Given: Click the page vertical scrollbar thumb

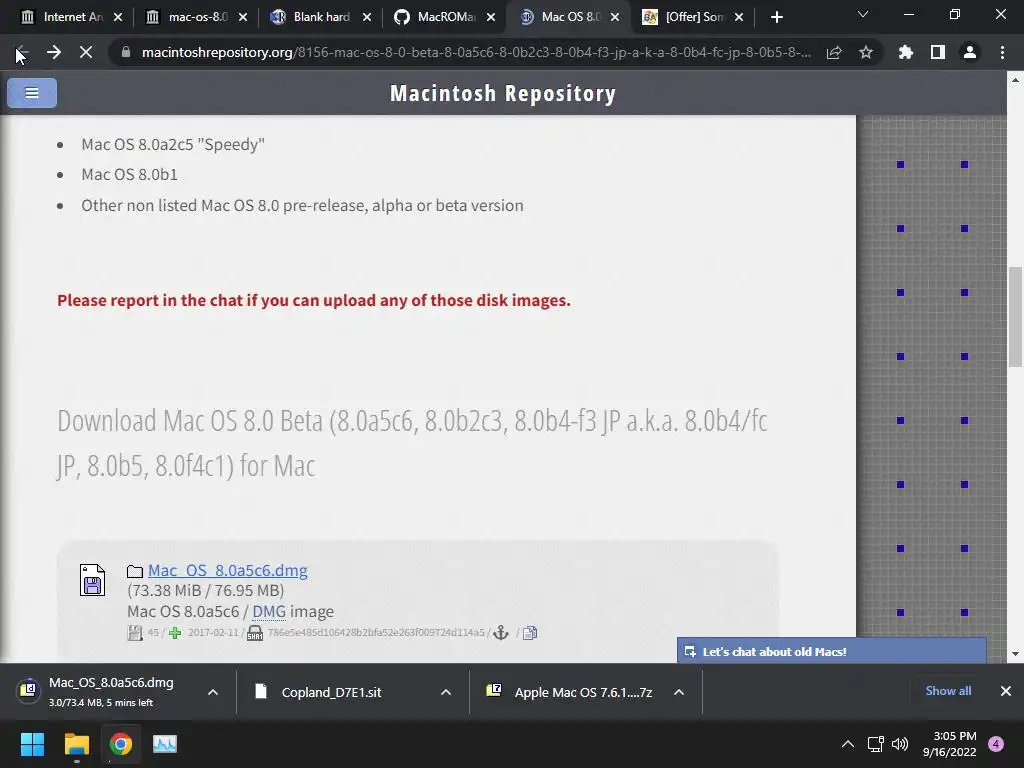Looking at the screenshot, I should [x=1015, y=317].
